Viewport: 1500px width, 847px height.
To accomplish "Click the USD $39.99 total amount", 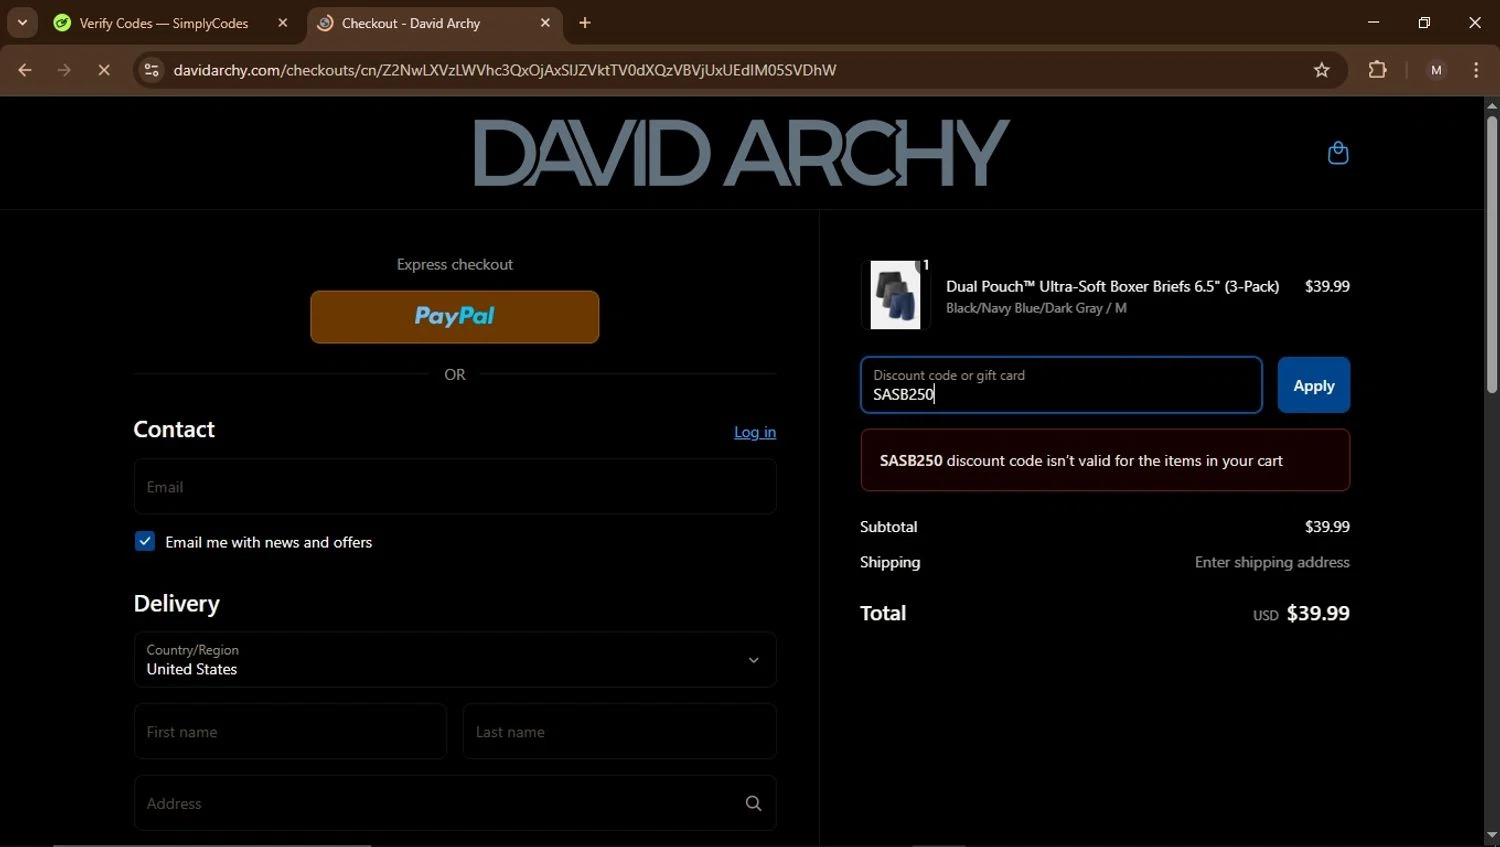I will pos(1301,613).
